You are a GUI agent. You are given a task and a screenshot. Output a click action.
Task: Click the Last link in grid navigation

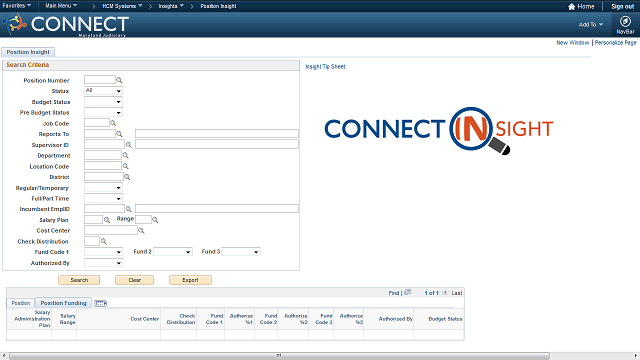[457, 293]
